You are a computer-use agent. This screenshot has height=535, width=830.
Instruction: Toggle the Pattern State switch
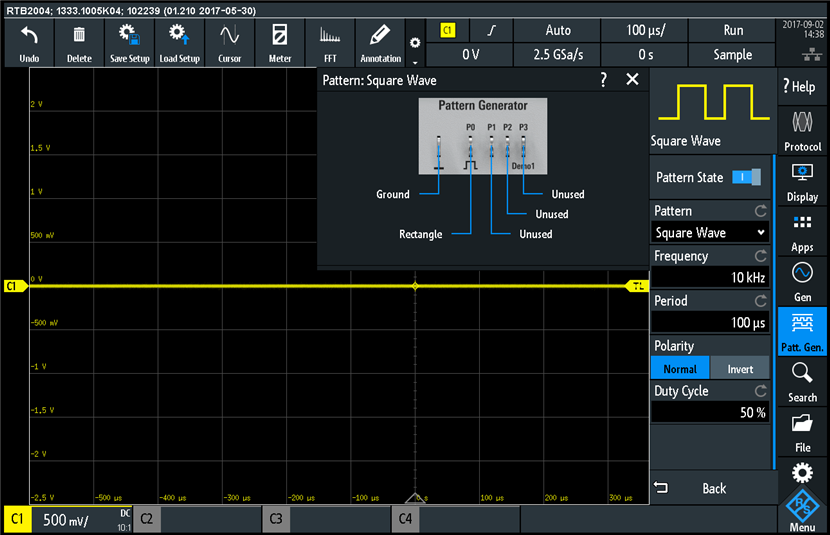point(745,177)
